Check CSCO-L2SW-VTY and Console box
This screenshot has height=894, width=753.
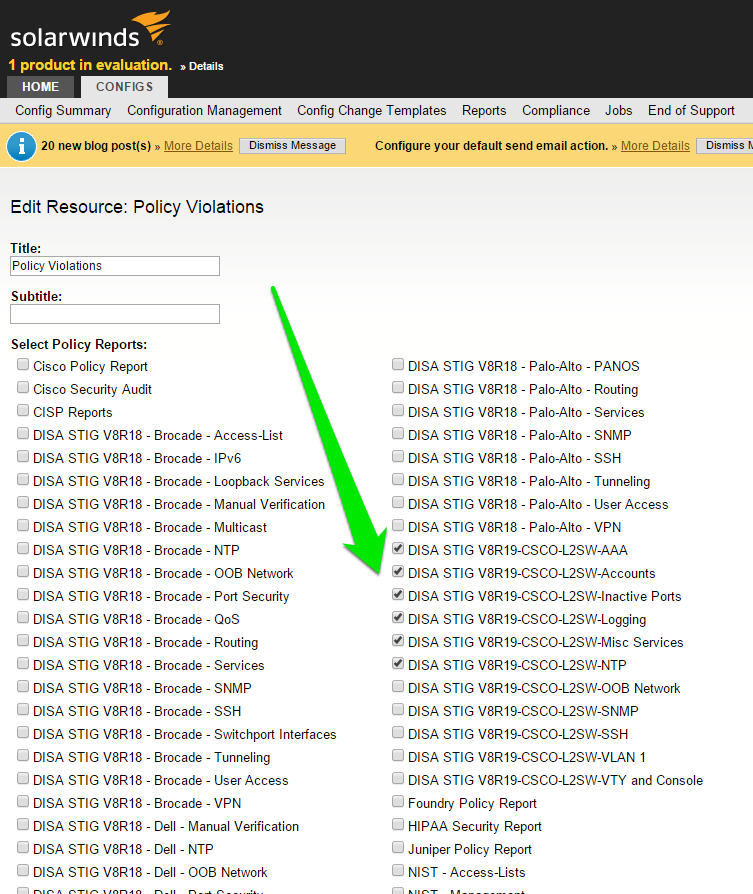[398, 778]
